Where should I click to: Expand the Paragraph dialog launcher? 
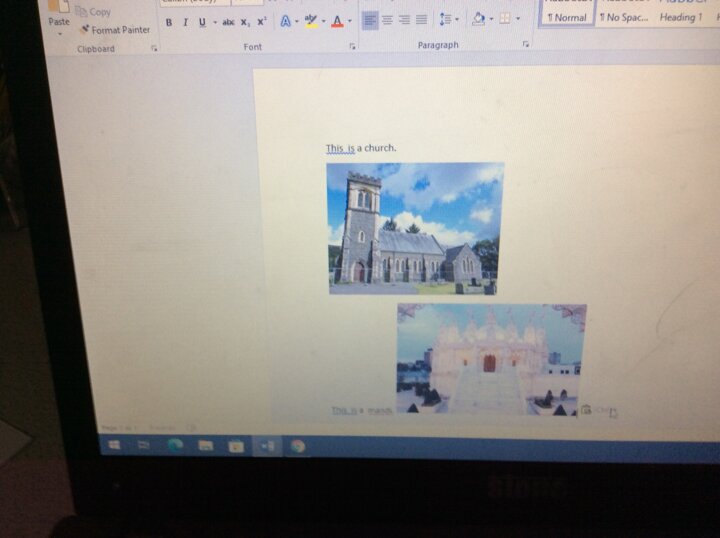click(526, 45)
